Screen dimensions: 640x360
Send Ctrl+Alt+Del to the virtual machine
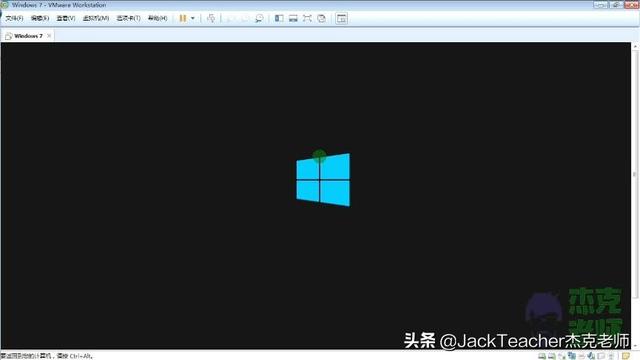[211, 18]
